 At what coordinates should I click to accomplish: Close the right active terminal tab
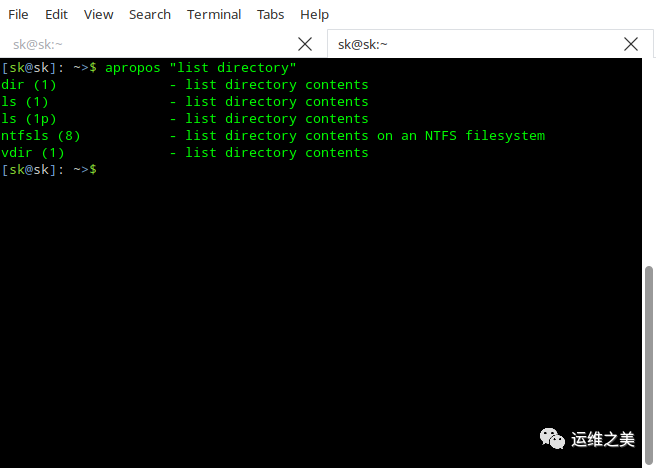(631, 44)
